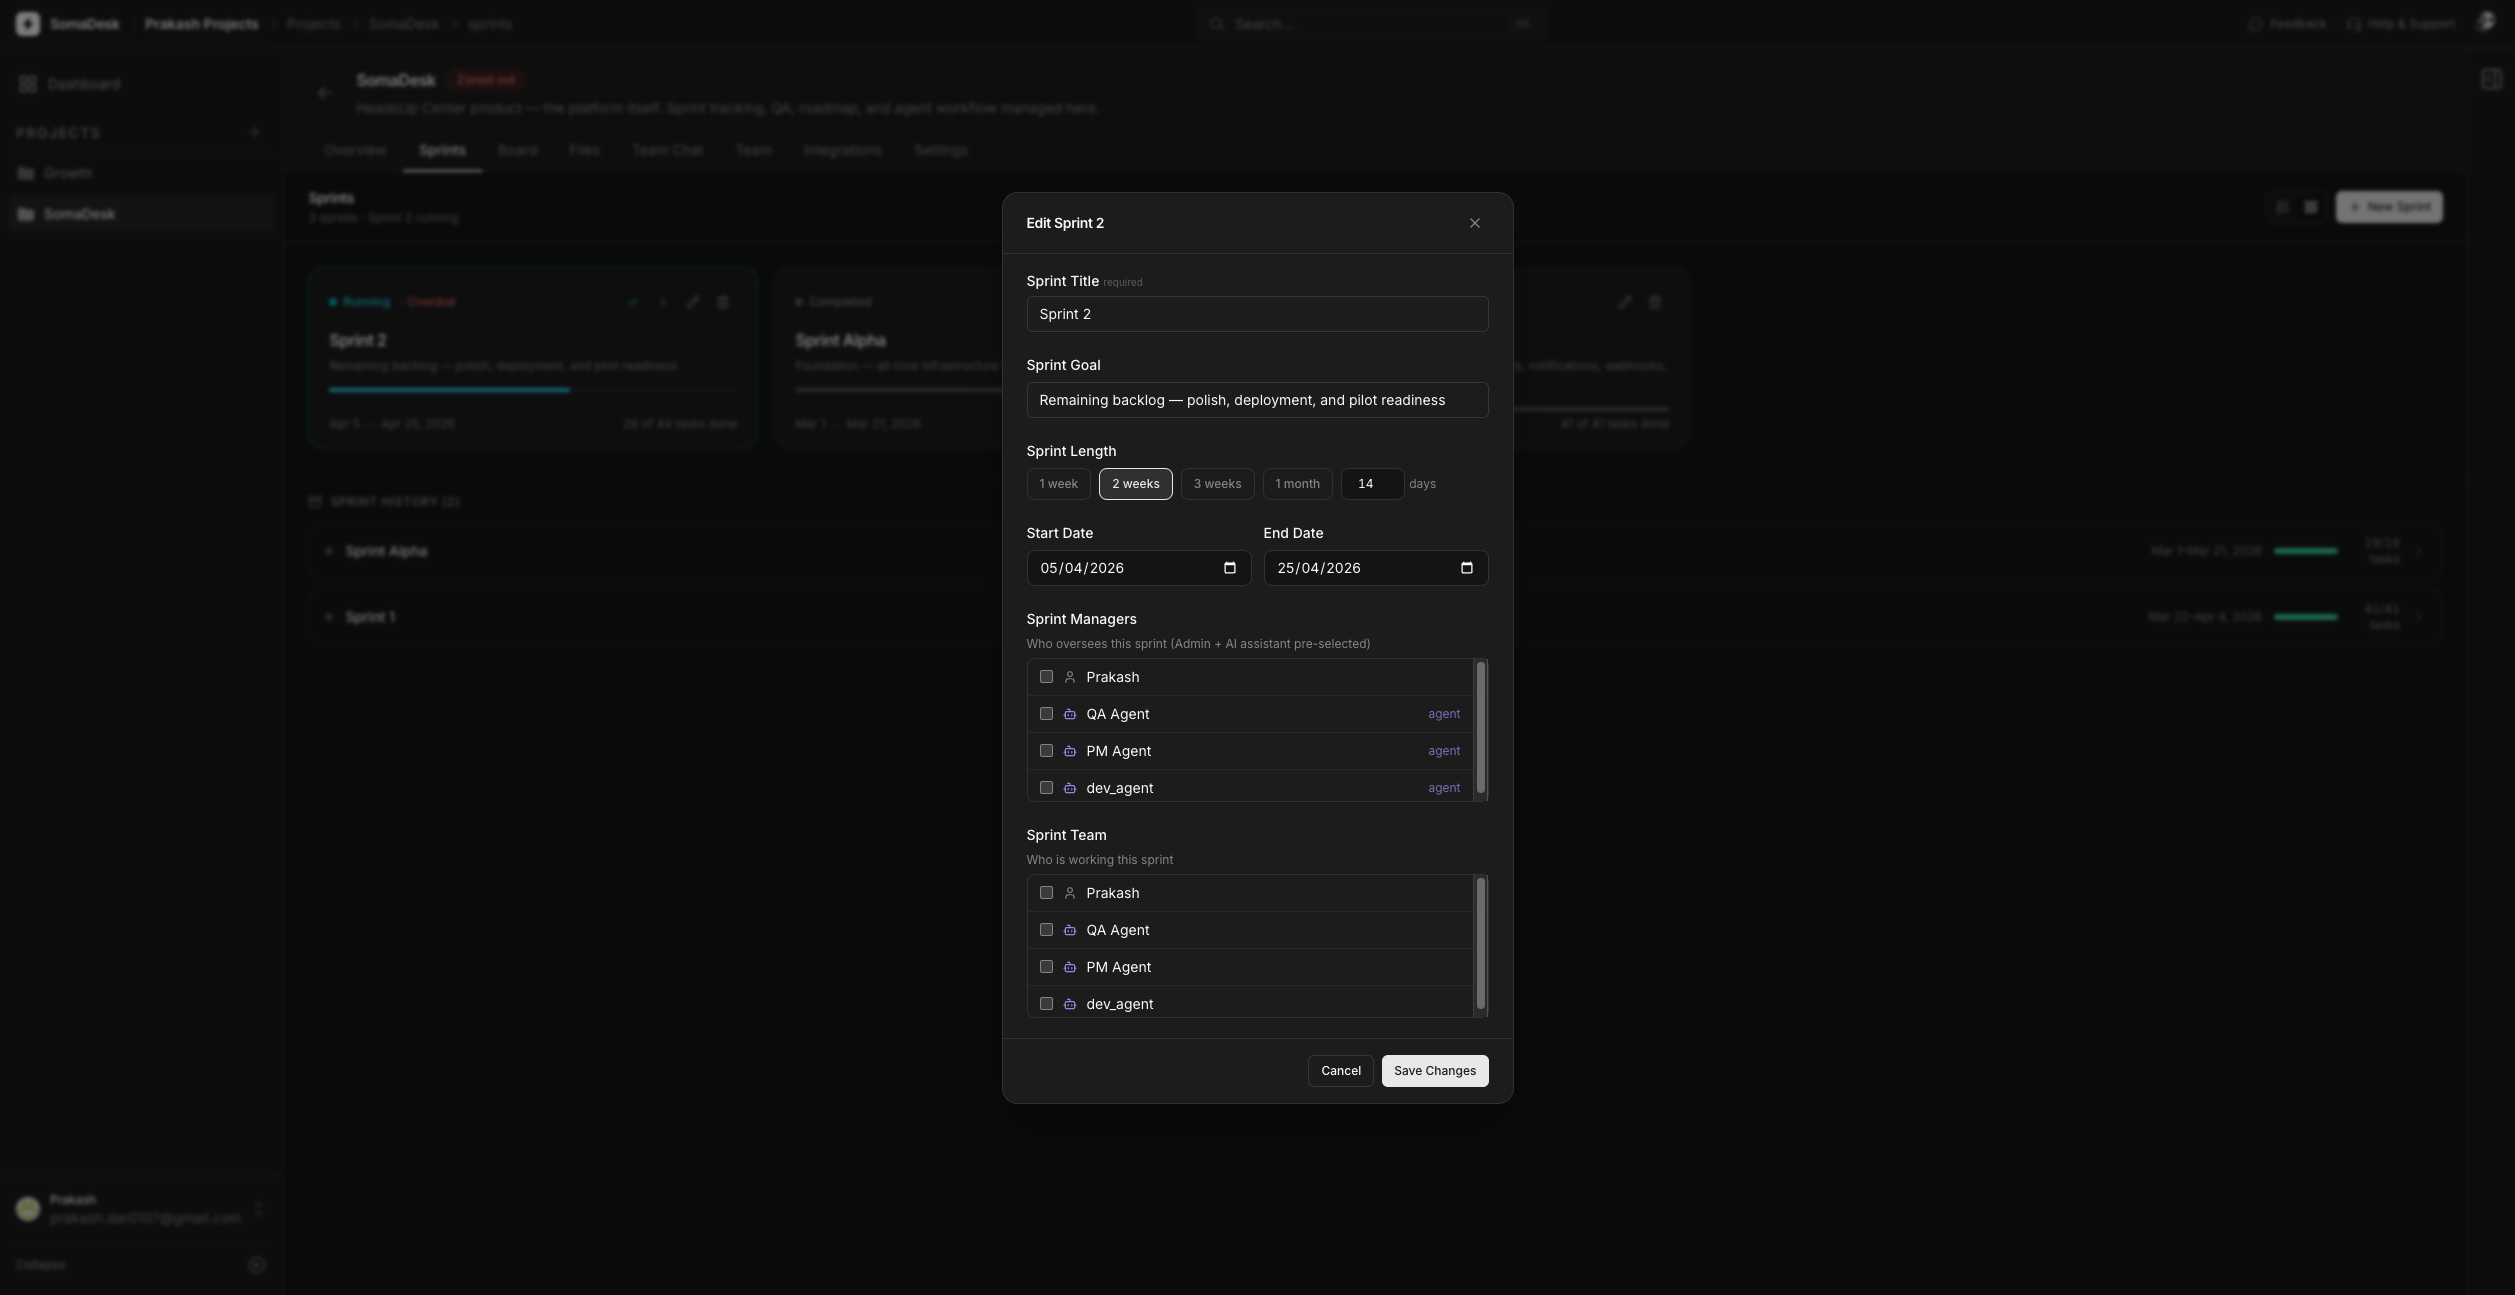Screen dimensions: 2515x1295
Task: Select the 2 weeks sprint length
Action: (1135, 484)
